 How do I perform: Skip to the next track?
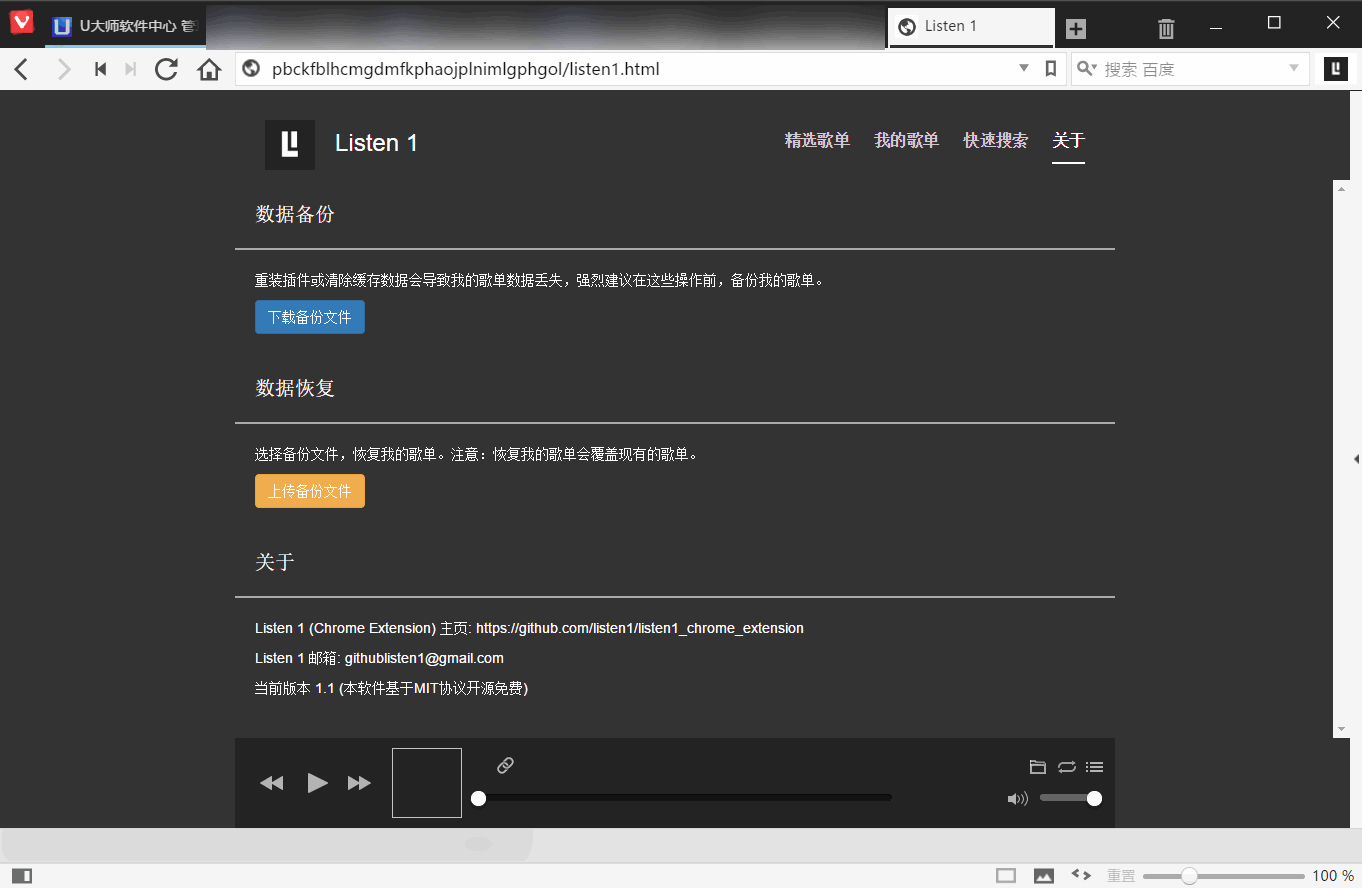point(359,783)
